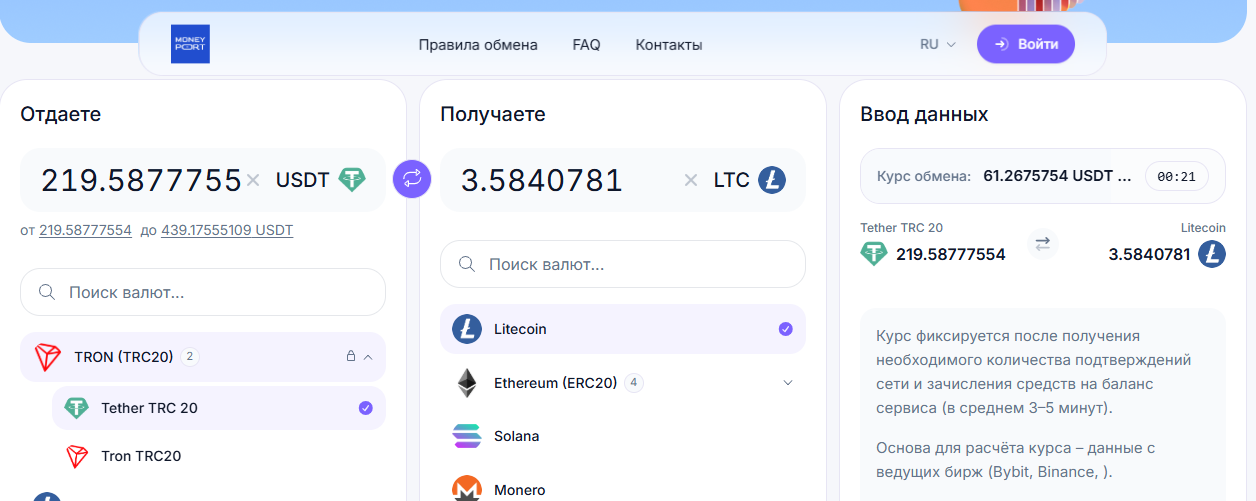
Task: Click Tether icon beside 219.58777554 summary
Action: [874, 253]
